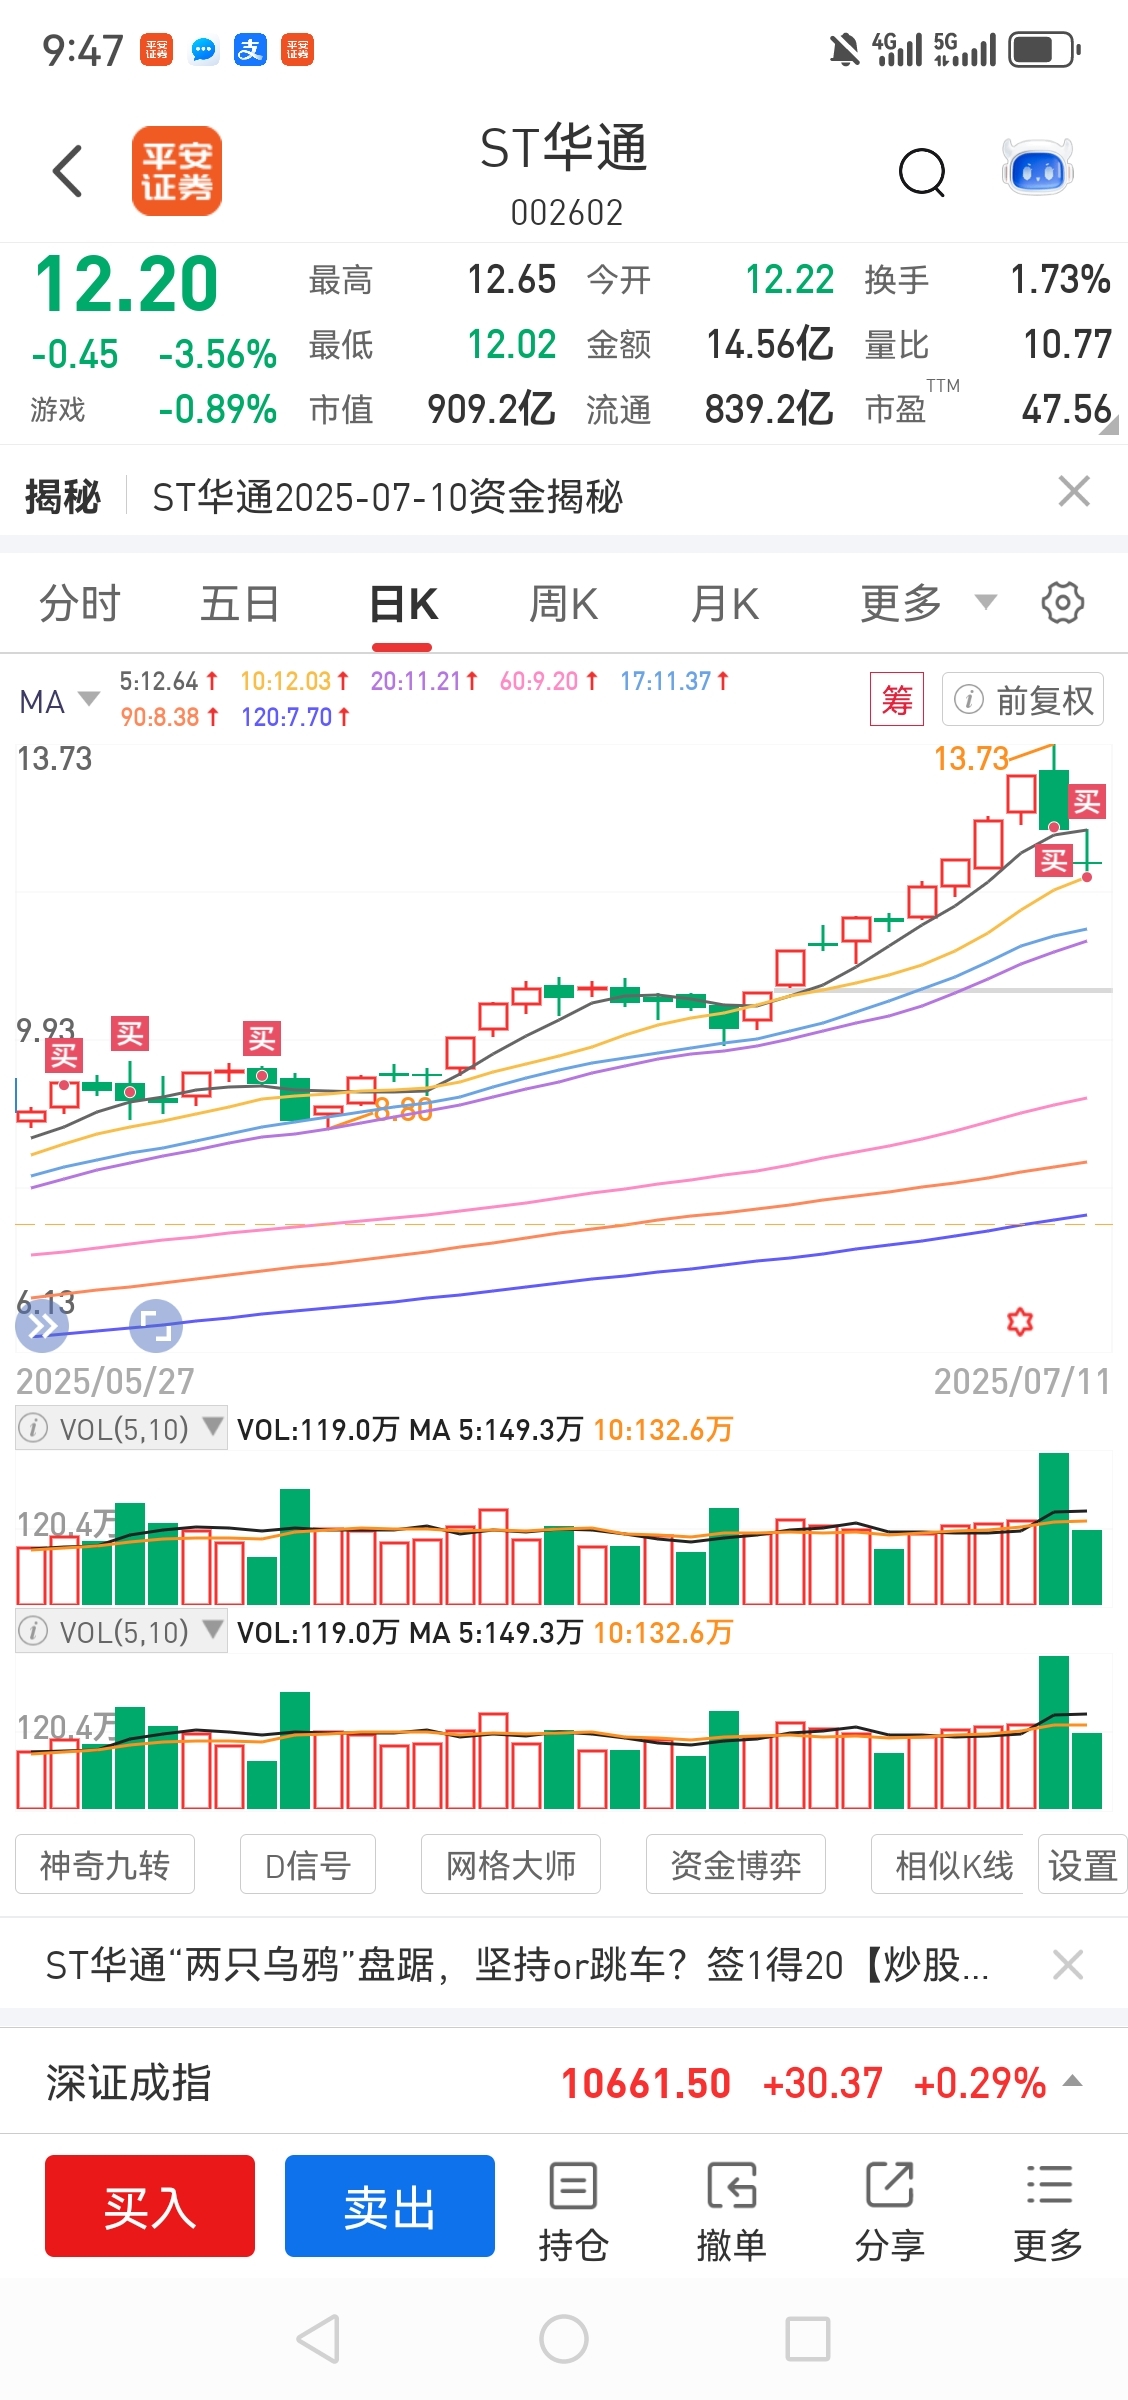
Task: Select 网格大师 indicator
Action: [511, 1865]
